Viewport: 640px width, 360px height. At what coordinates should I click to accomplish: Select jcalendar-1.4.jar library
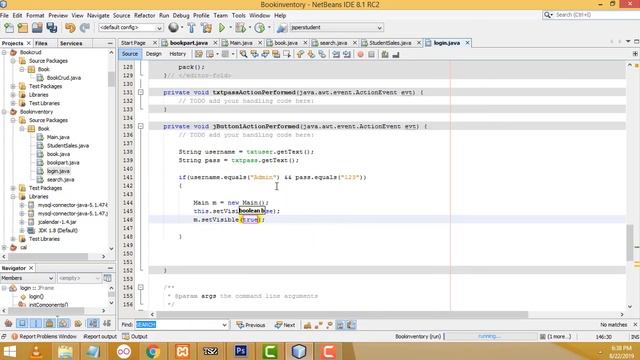[x=57, y=222]
